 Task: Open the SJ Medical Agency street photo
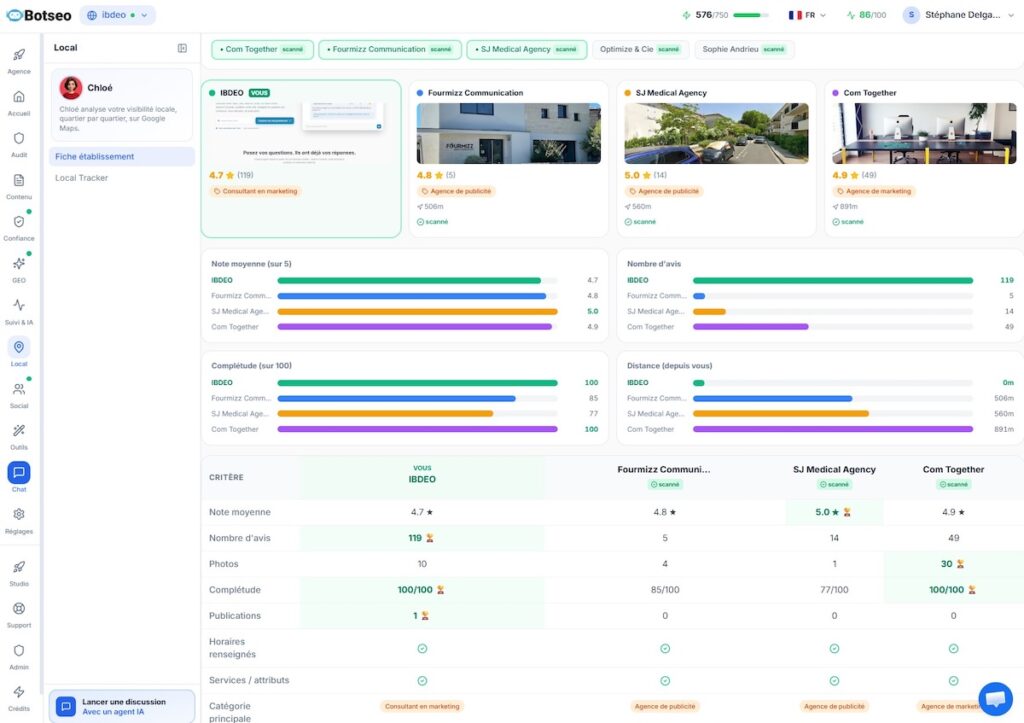[716, 133]
